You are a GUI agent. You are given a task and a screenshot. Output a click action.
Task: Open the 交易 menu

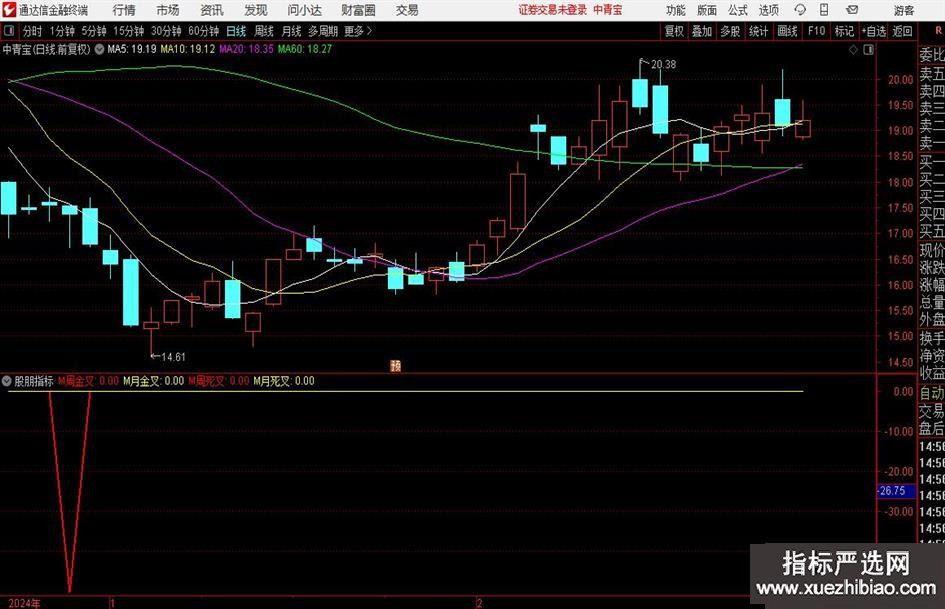click(x=407, y=10)
